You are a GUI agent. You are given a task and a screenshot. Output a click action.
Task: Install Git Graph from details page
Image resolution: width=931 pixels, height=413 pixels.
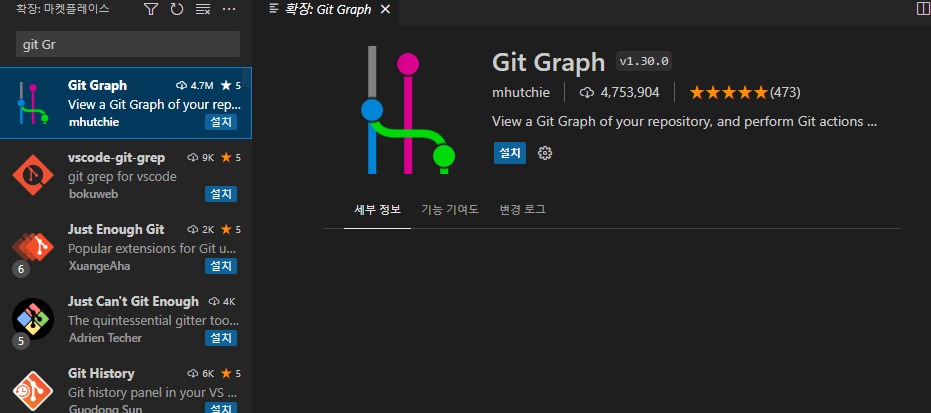(x=509, y=153)
